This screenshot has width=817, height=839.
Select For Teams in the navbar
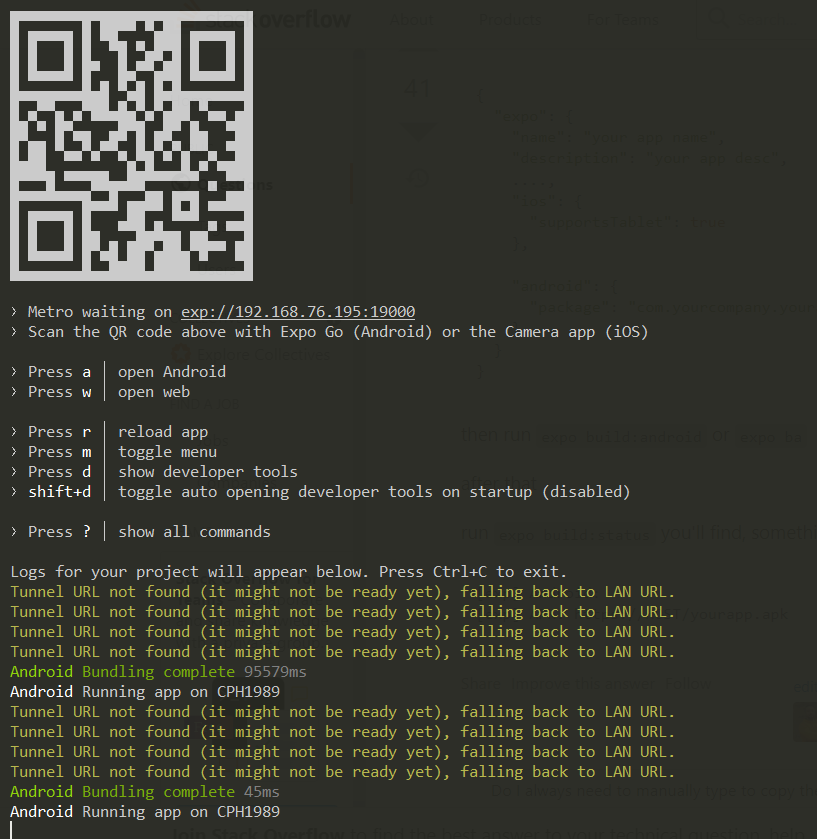623,19
